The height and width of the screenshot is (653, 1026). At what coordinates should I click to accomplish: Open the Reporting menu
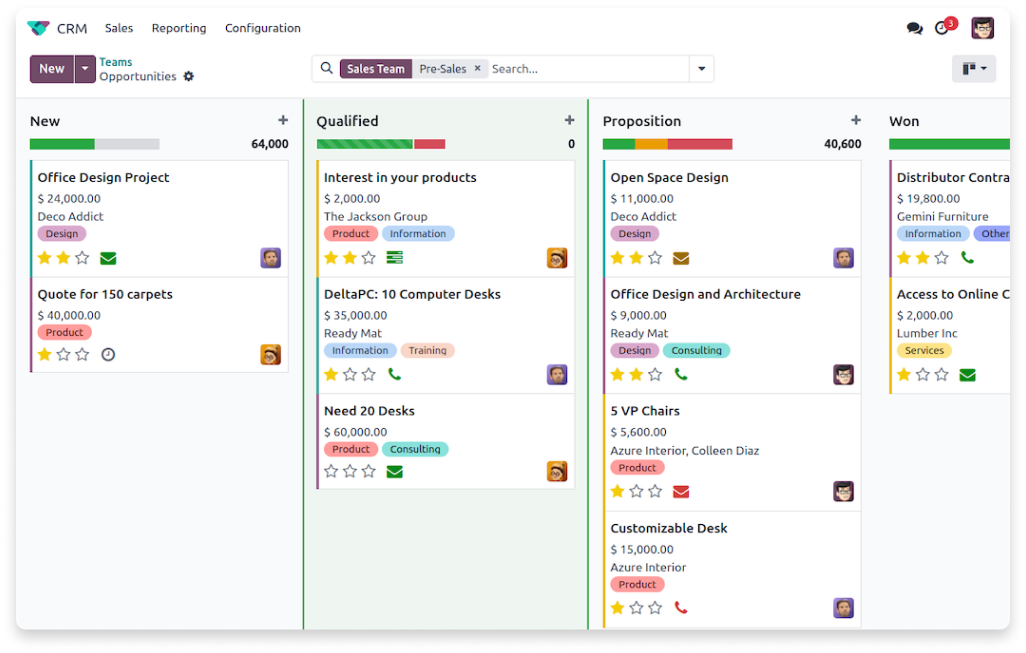point(179,28)
